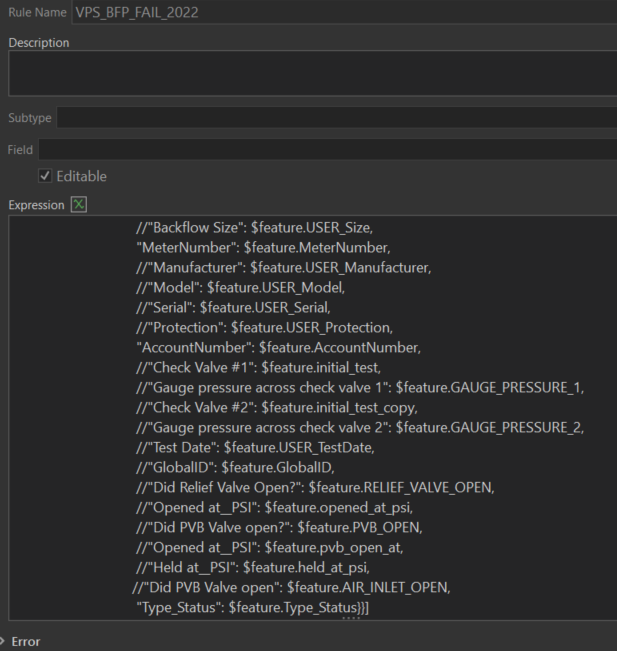Click inside the Description text box
Image resolution: width=617 pixels, height=651 pixels.
coord(312,73)
